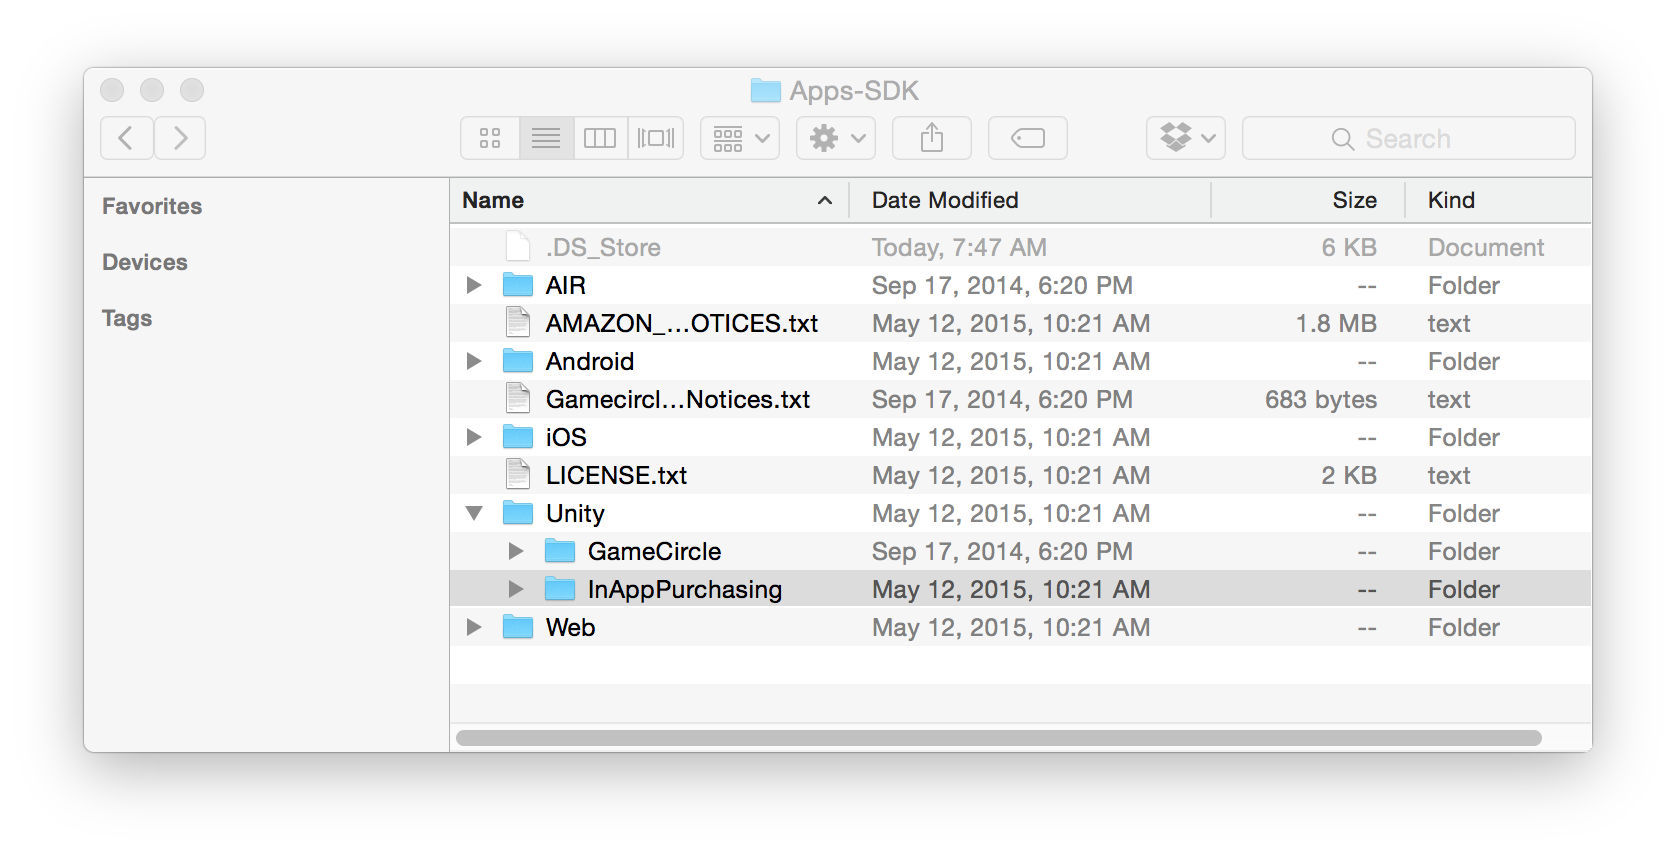
Task: Open the item arrangement dropdown
Action: pos(740,138)
